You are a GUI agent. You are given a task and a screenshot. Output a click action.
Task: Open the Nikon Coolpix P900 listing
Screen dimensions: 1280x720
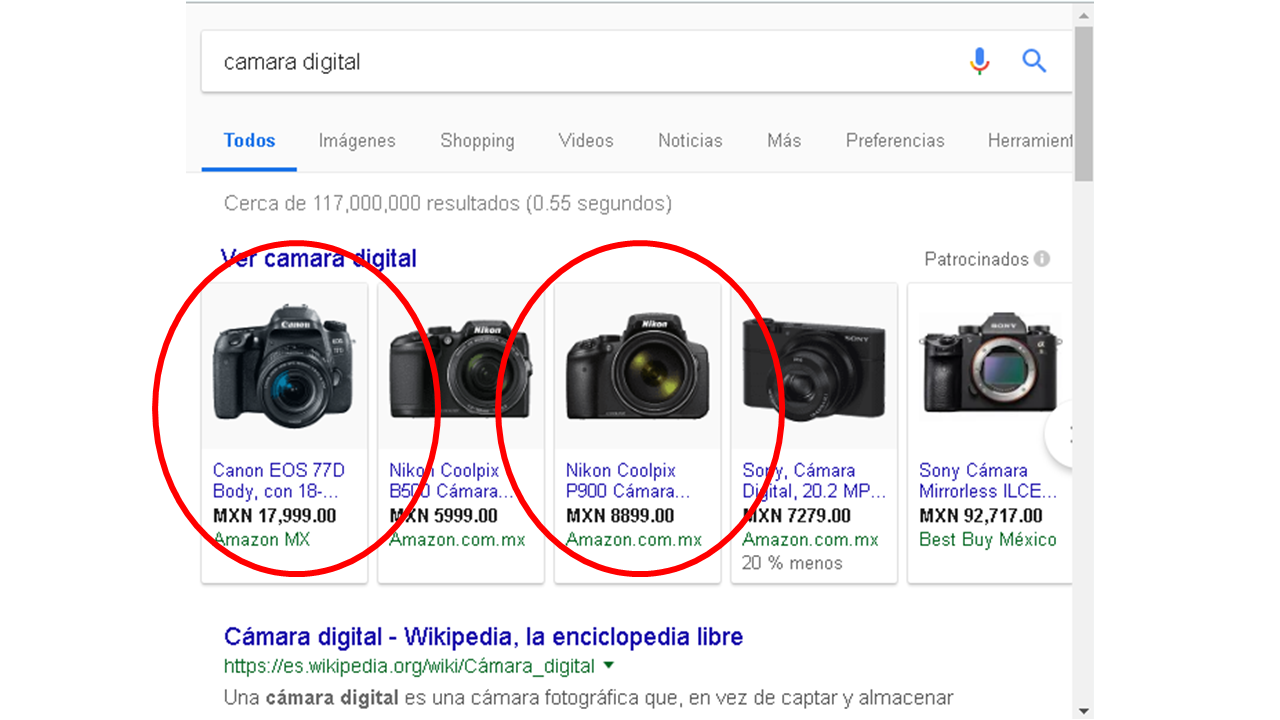coord(627,480)
